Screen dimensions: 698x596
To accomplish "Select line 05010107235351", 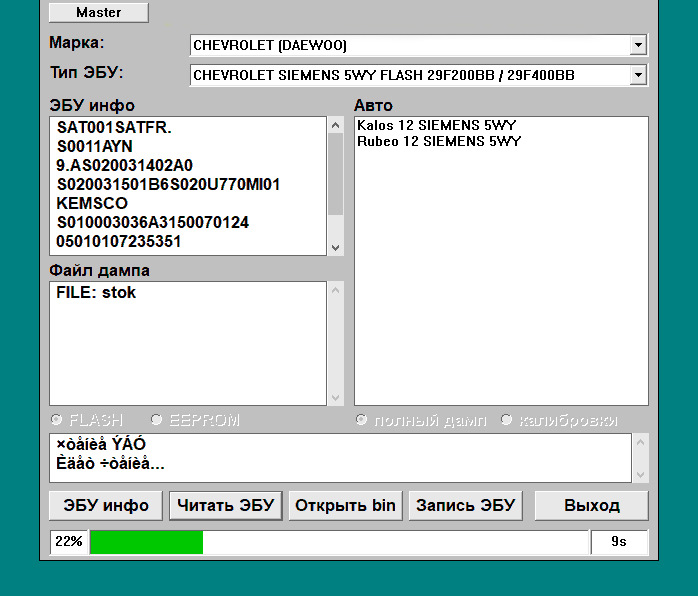I will click(118, 242).
